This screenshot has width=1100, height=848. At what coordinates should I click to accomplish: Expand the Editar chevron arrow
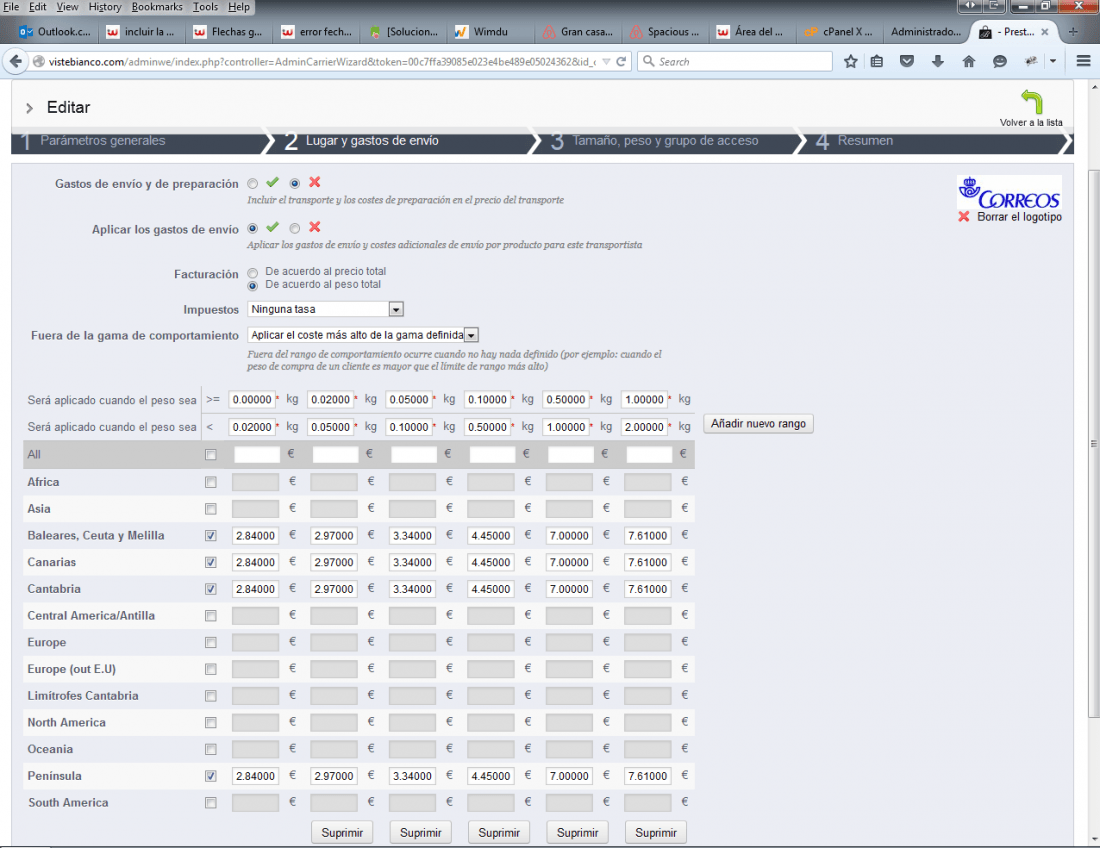tap(29, 108)
